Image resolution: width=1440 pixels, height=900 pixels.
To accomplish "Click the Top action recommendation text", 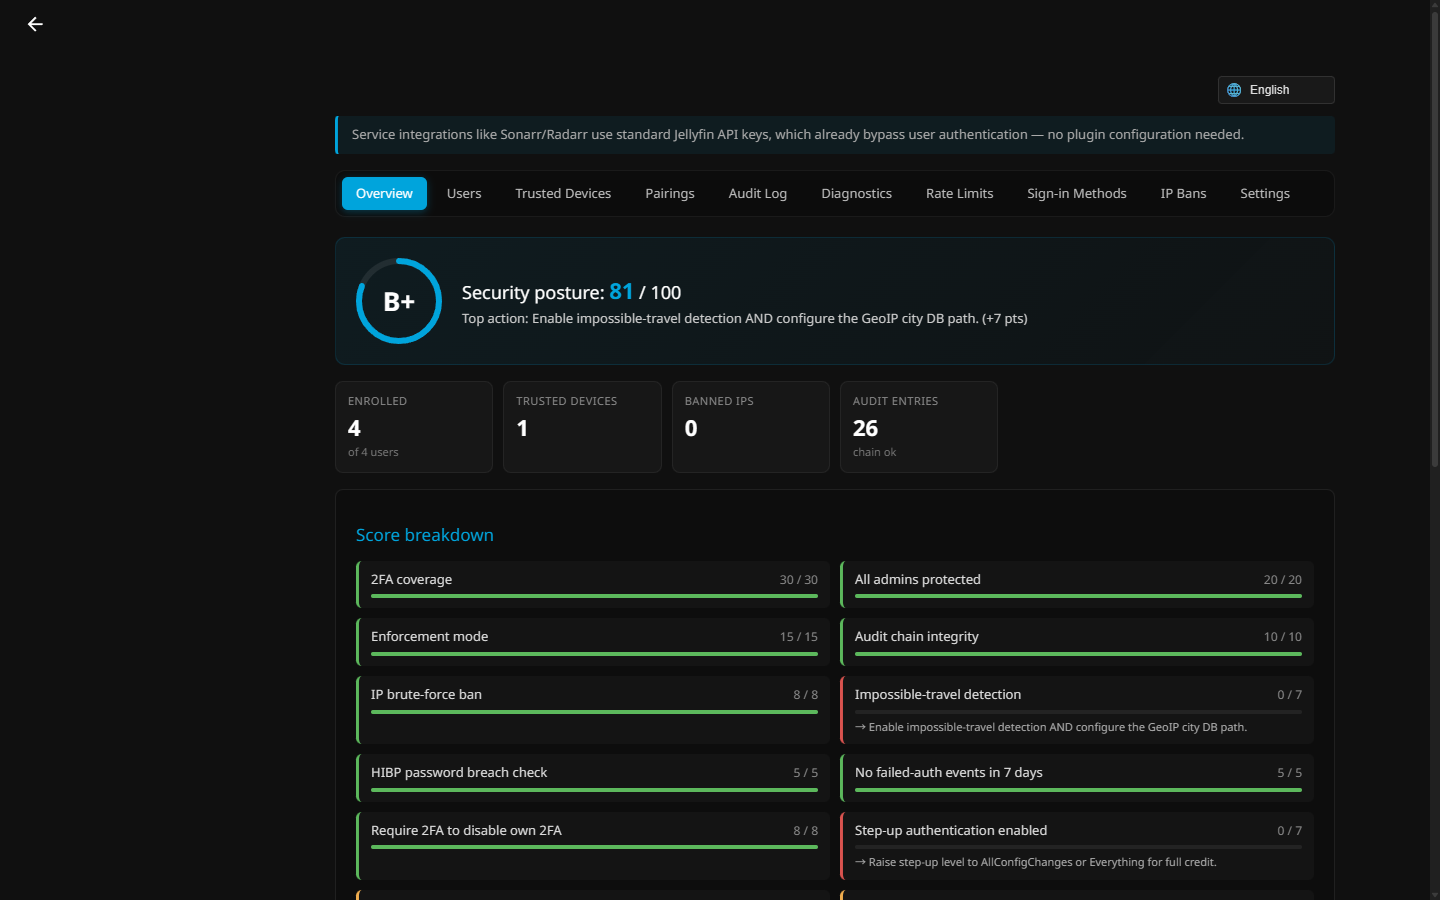I will [745, 319].
